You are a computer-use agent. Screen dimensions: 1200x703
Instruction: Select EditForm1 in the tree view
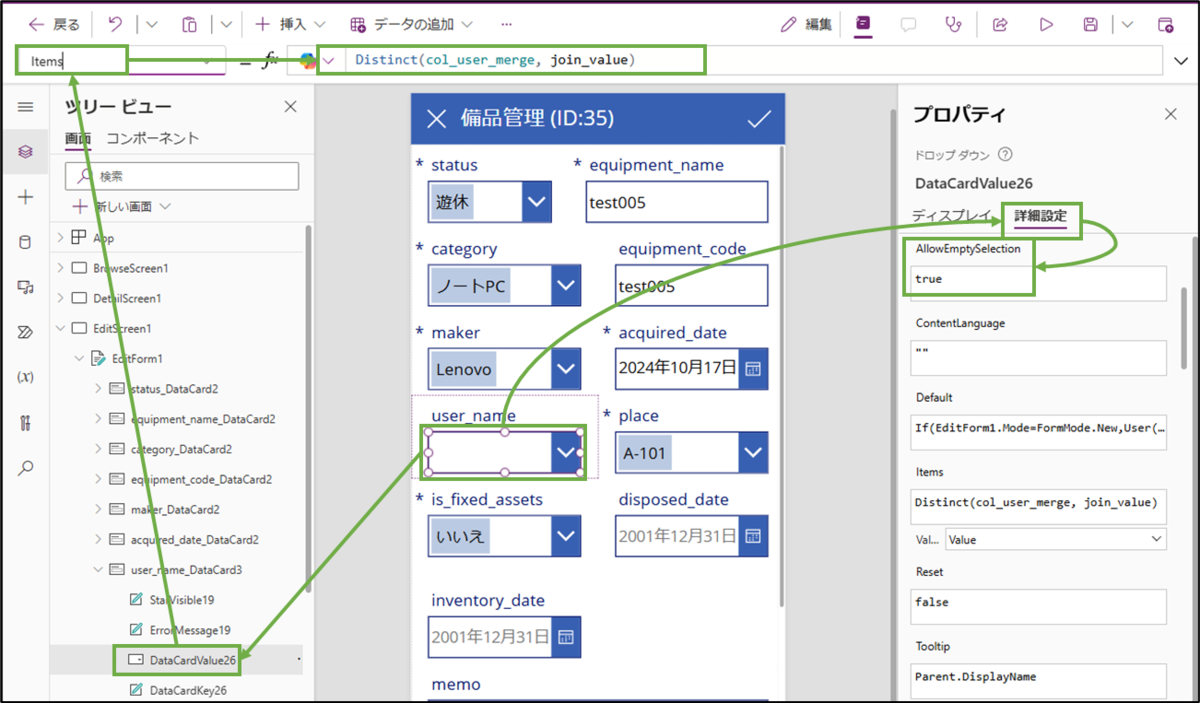(x=137, y=358)
